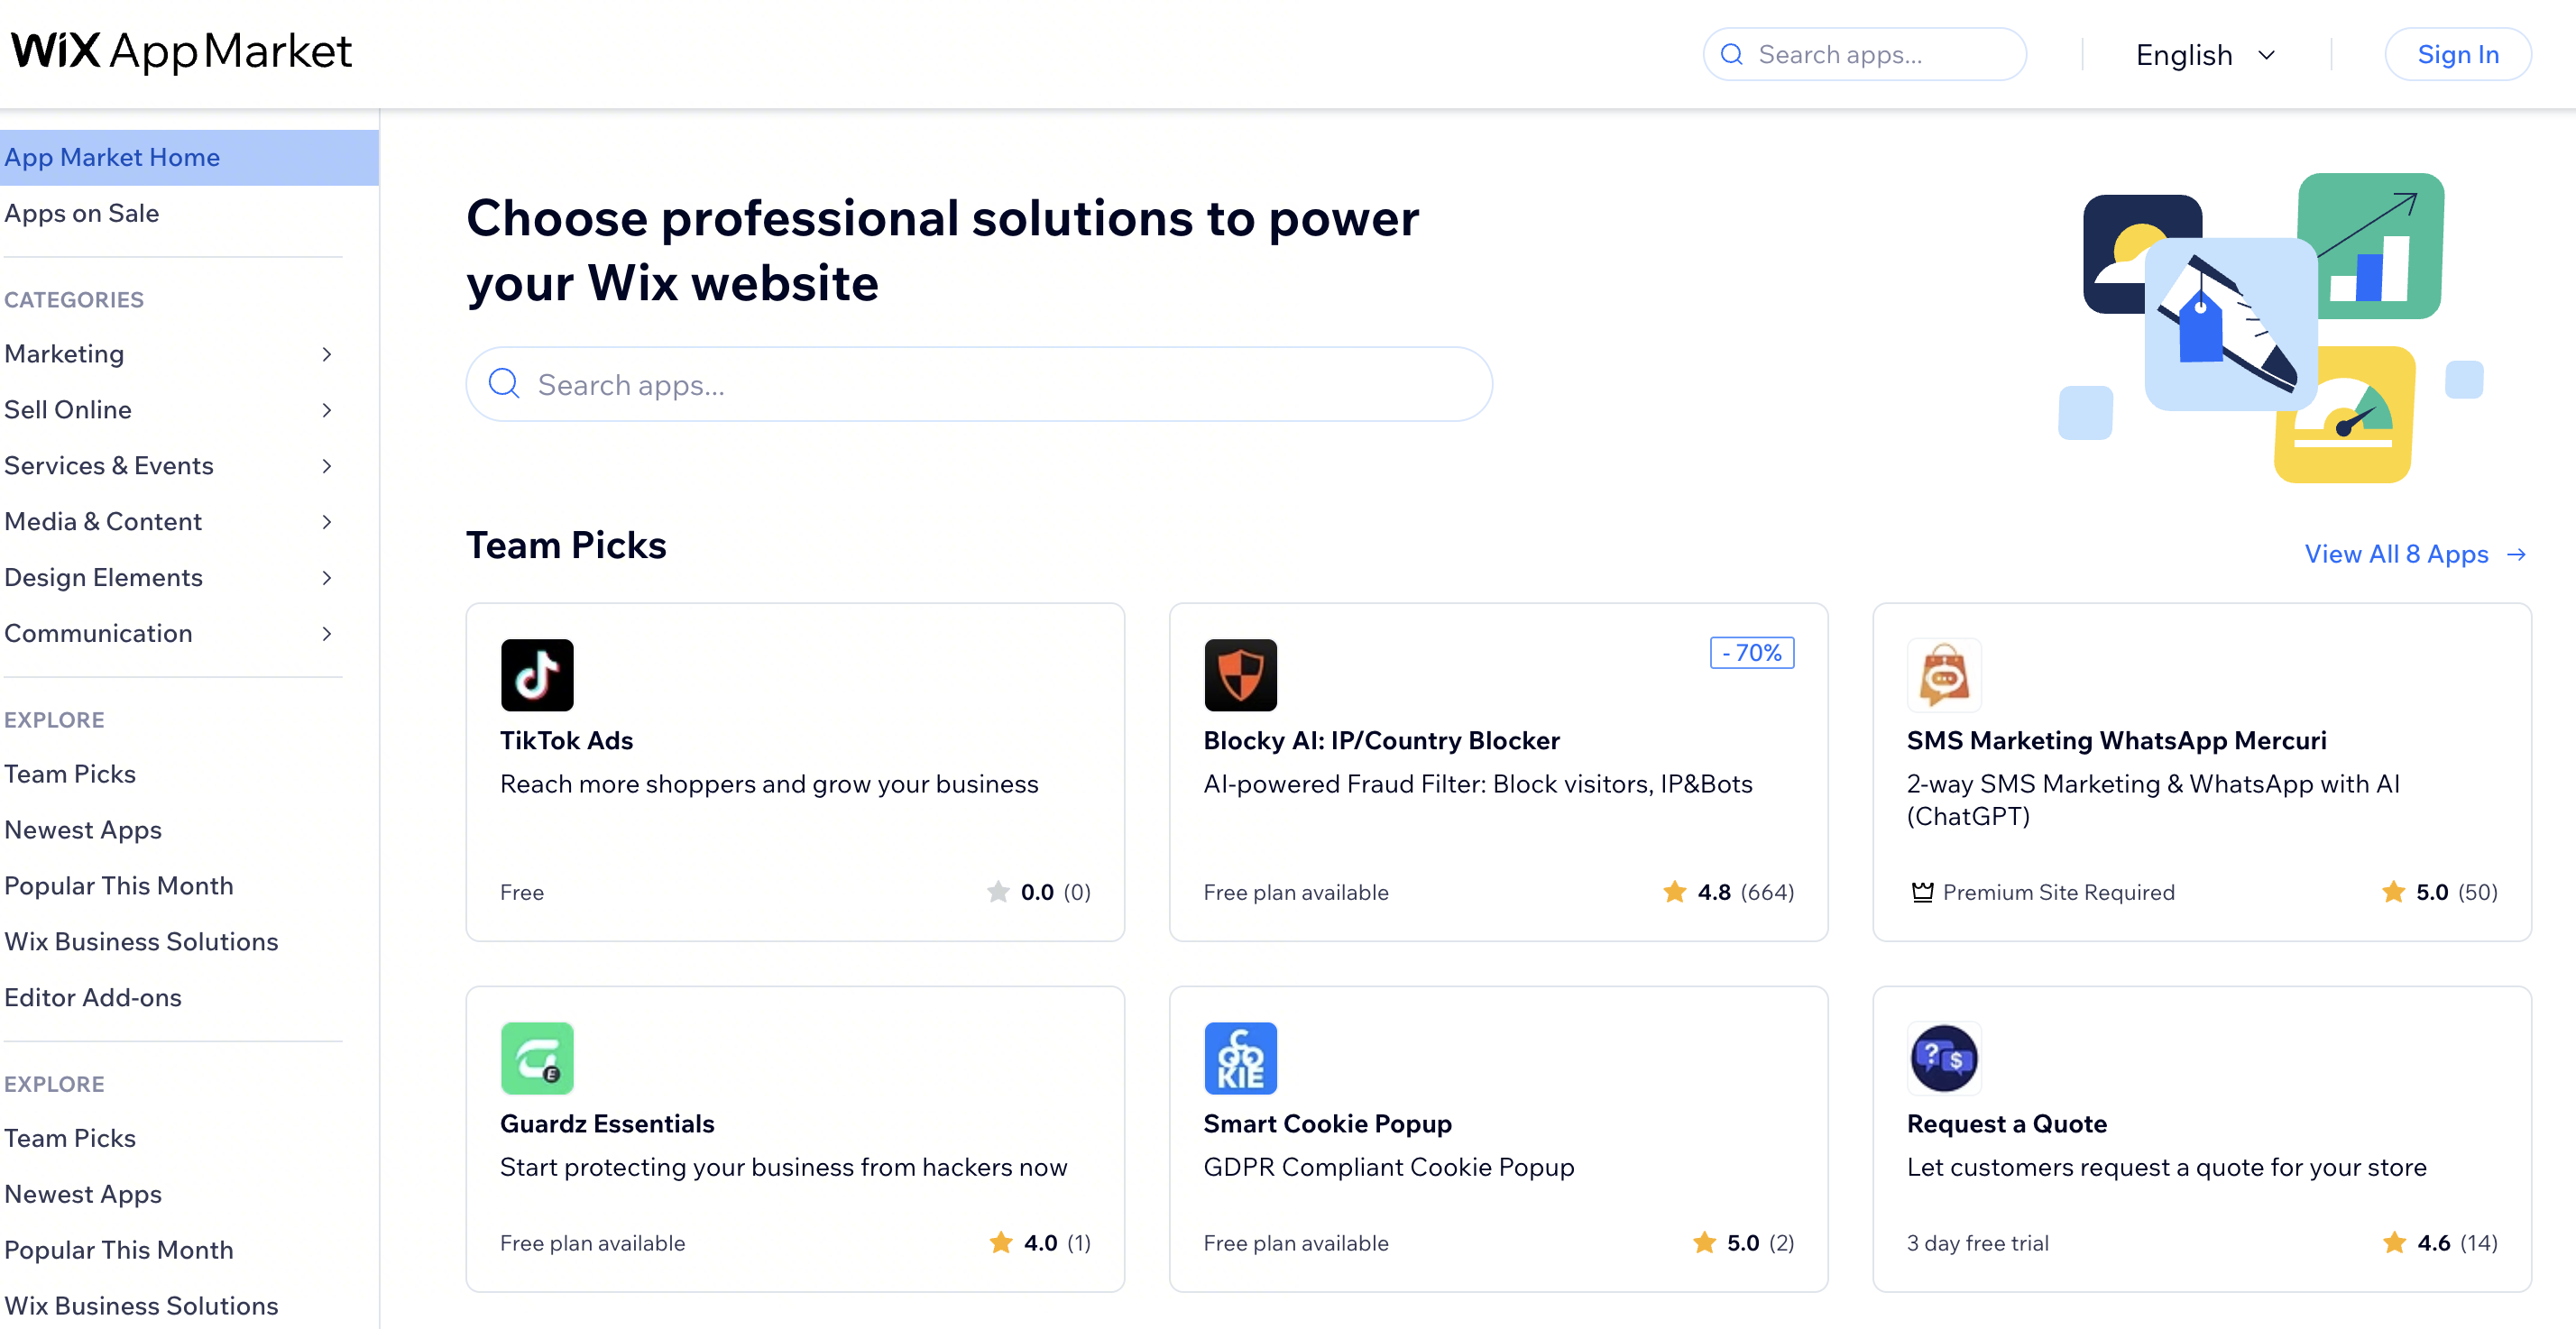
Task: Open the Services & Events category
Action: click(110, 465)
